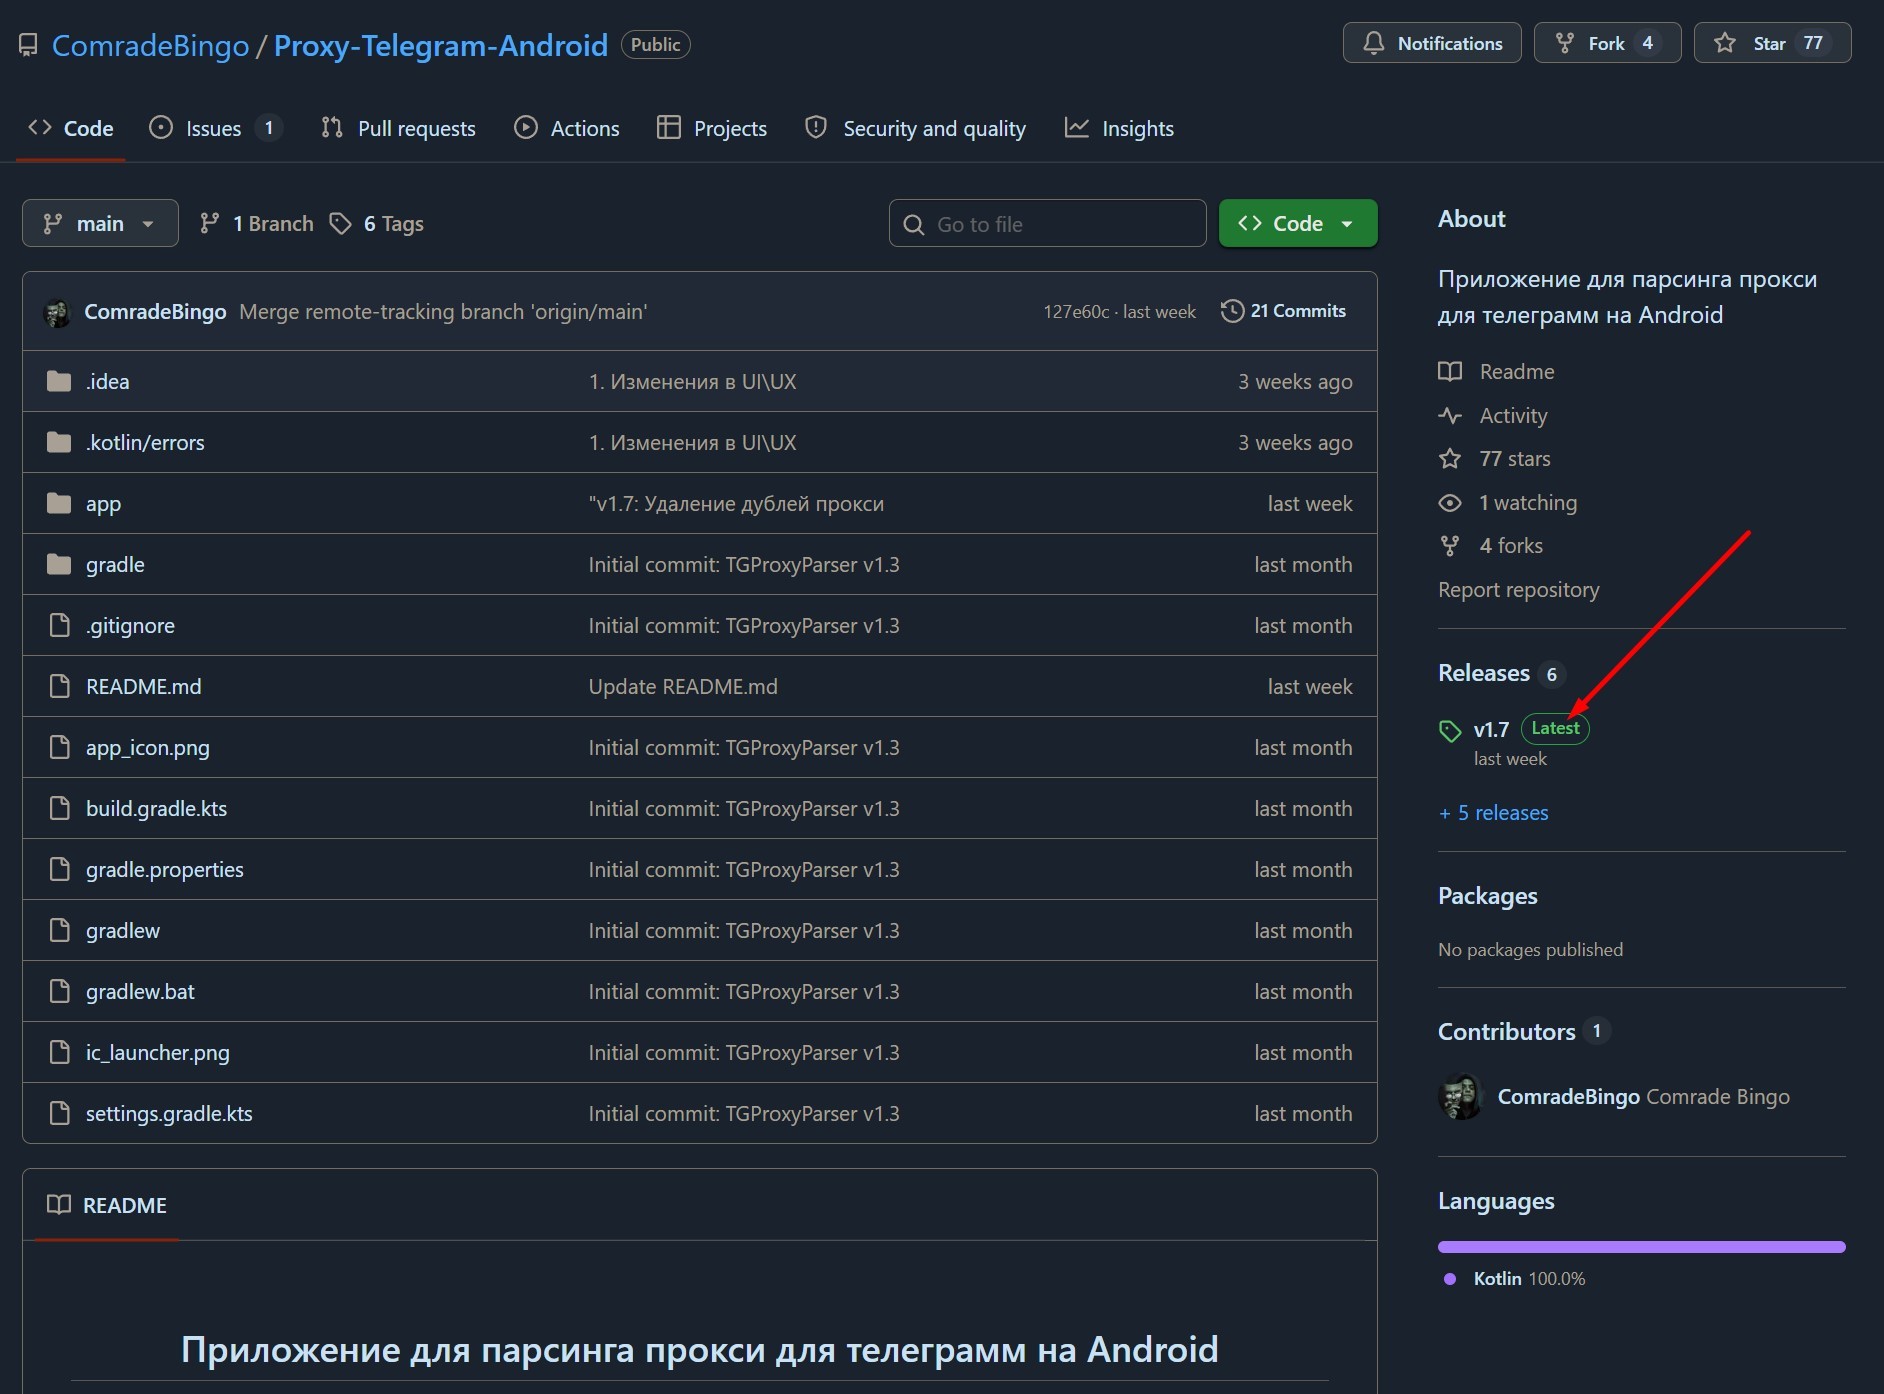Viewport: 1884px width, 1394px height.
Task: Click the Report repository link
Action: coord(1519,589)
